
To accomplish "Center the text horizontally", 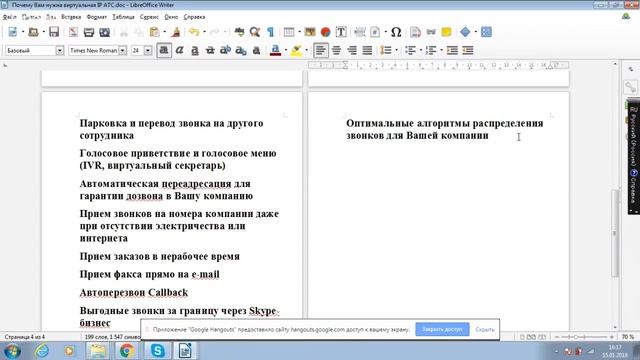I will tap(336, 50).
